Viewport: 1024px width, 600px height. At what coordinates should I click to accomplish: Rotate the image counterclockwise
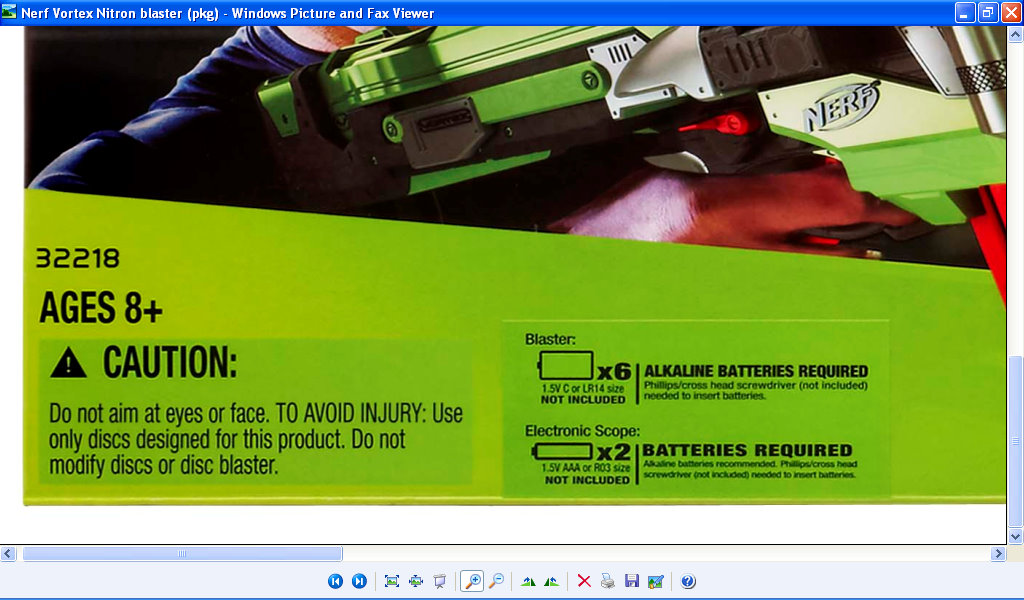tap(551, 581)
